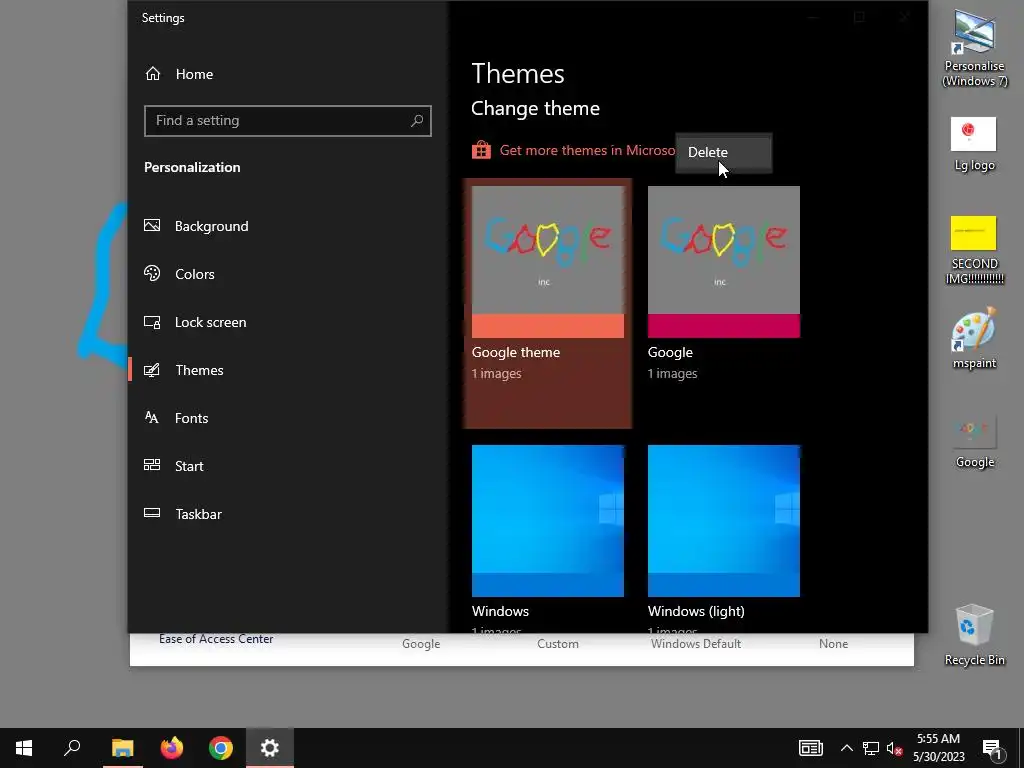
Task: Open the Recycle Bin
Action: [x=974, y=634]
